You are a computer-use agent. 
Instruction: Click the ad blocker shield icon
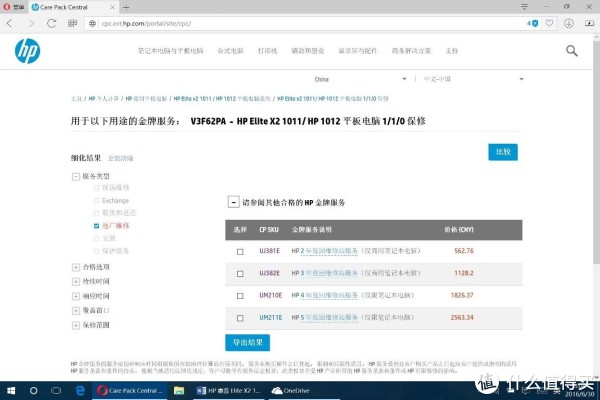[535, 23]
